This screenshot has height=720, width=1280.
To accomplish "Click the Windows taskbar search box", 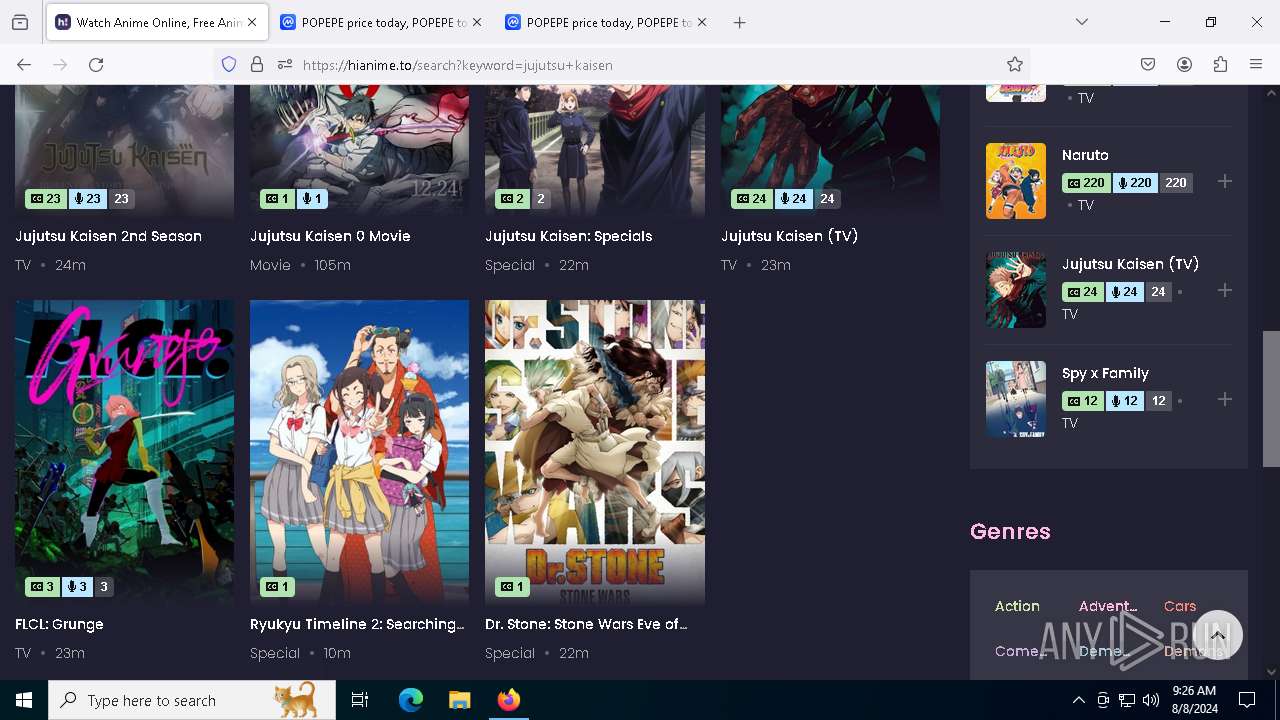I will coord(192,700).
